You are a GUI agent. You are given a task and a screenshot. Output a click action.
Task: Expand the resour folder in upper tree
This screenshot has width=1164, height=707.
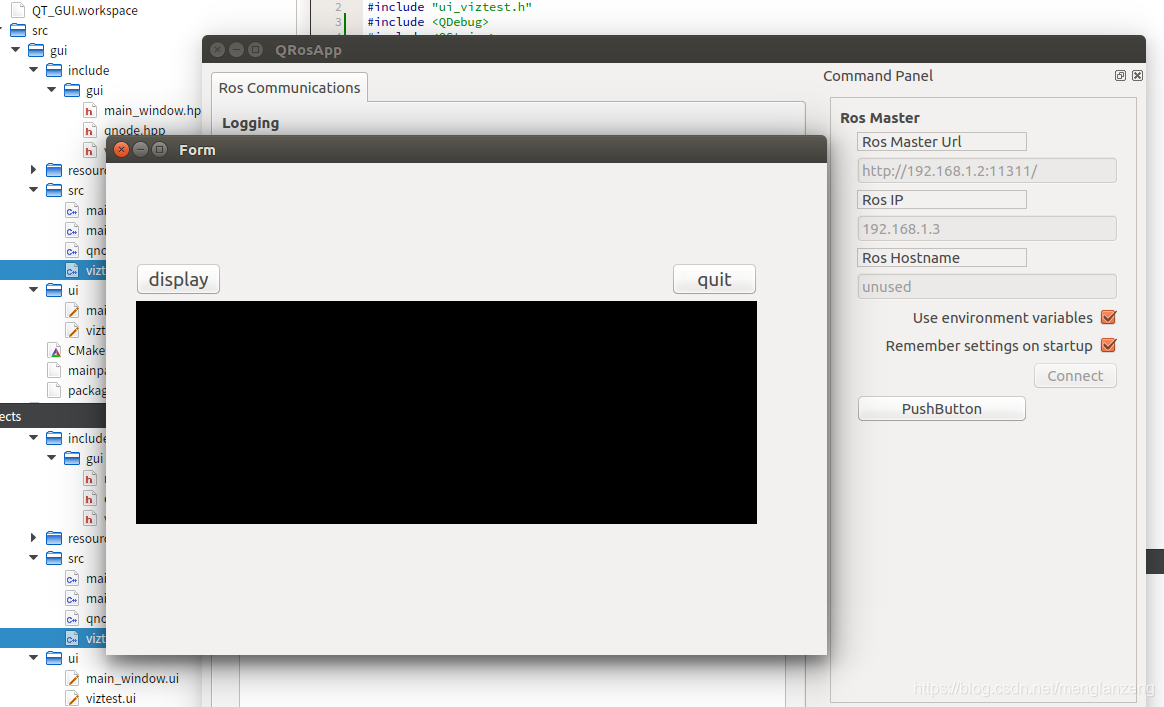tap(33, 170)
